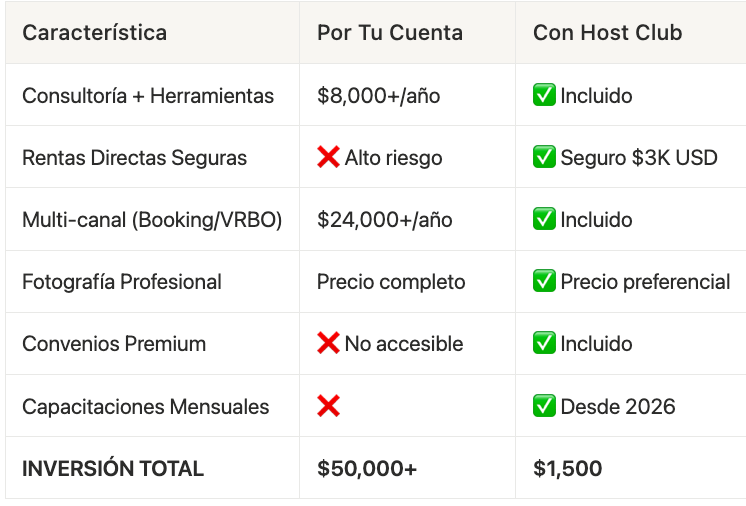The height and width of the screenshot is (506, 746).
Task: Click green checkmark in Convenios Premium row
Action: [x=544, y=344]
